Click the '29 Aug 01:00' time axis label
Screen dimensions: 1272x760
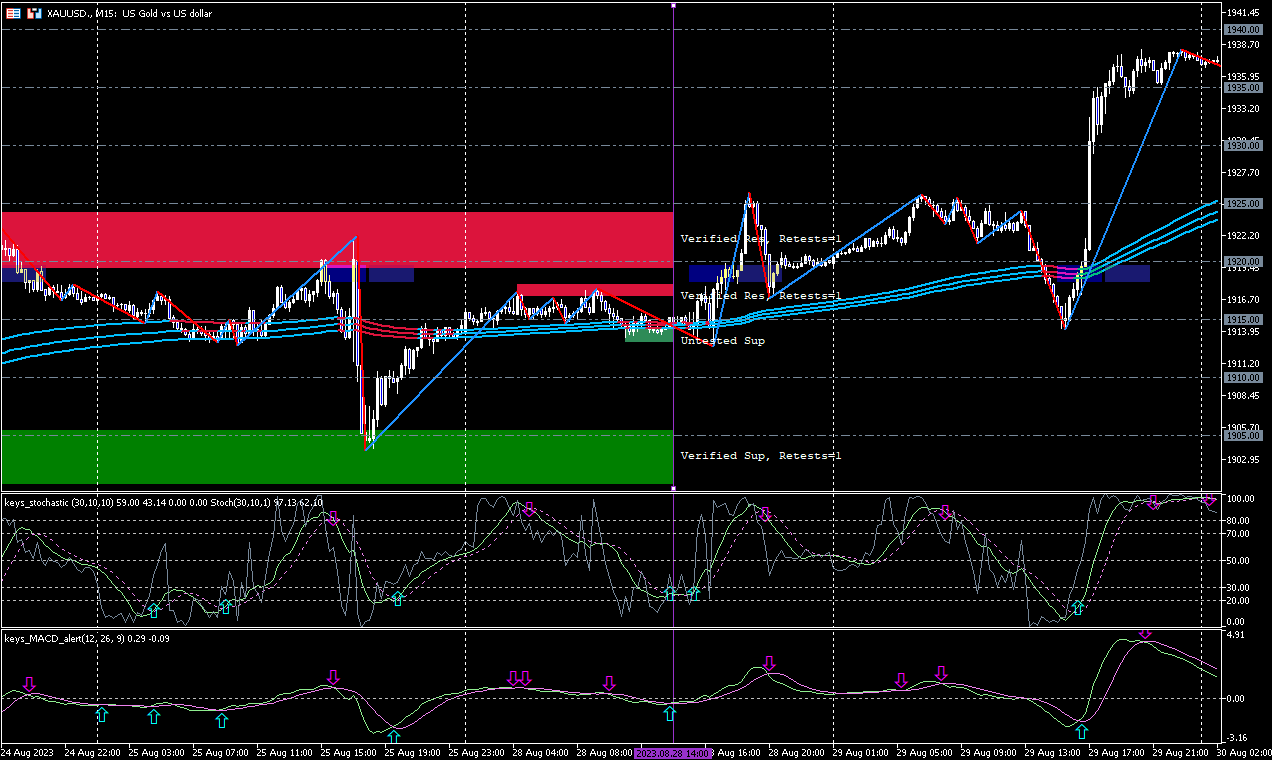click(x=861, y=751)
